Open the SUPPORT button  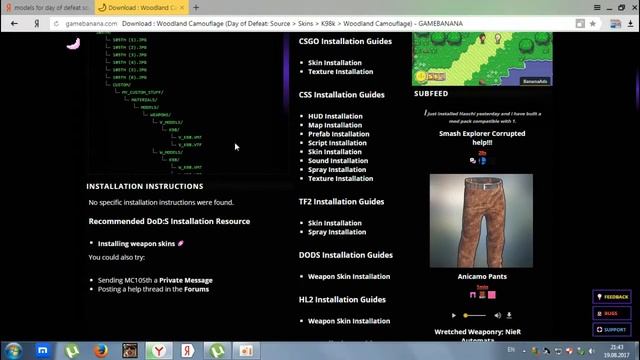(612, 329)
